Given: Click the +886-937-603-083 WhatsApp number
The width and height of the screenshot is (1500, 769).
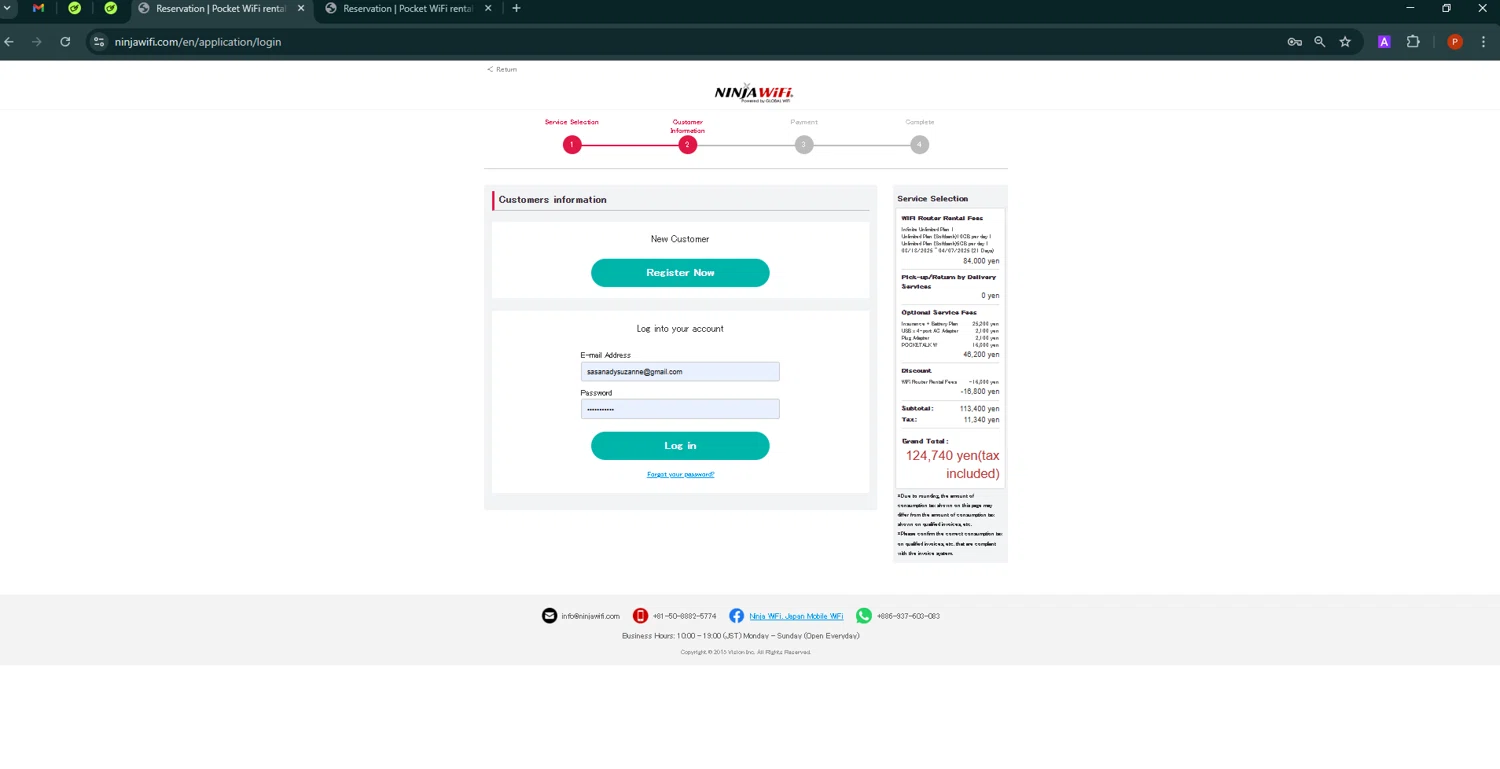Looking at the screenshot, I should tap(908, 616).
